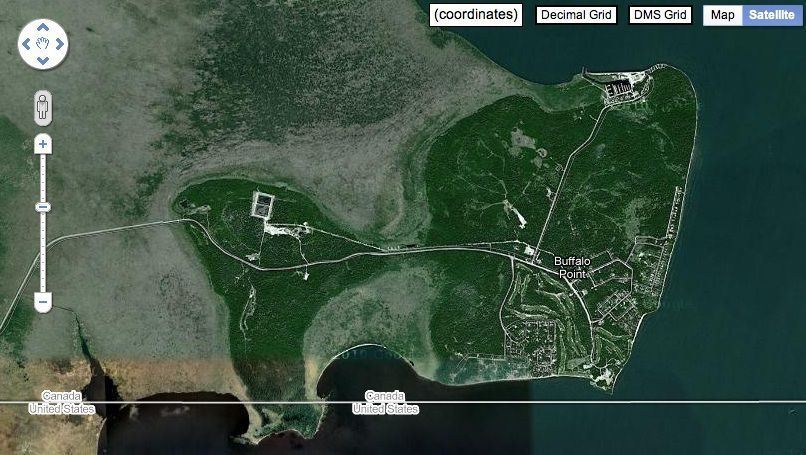Click the rectangular lagoon ponds on the west peninsula
Viewport: 806px width, 455px height.
[263, 205]
